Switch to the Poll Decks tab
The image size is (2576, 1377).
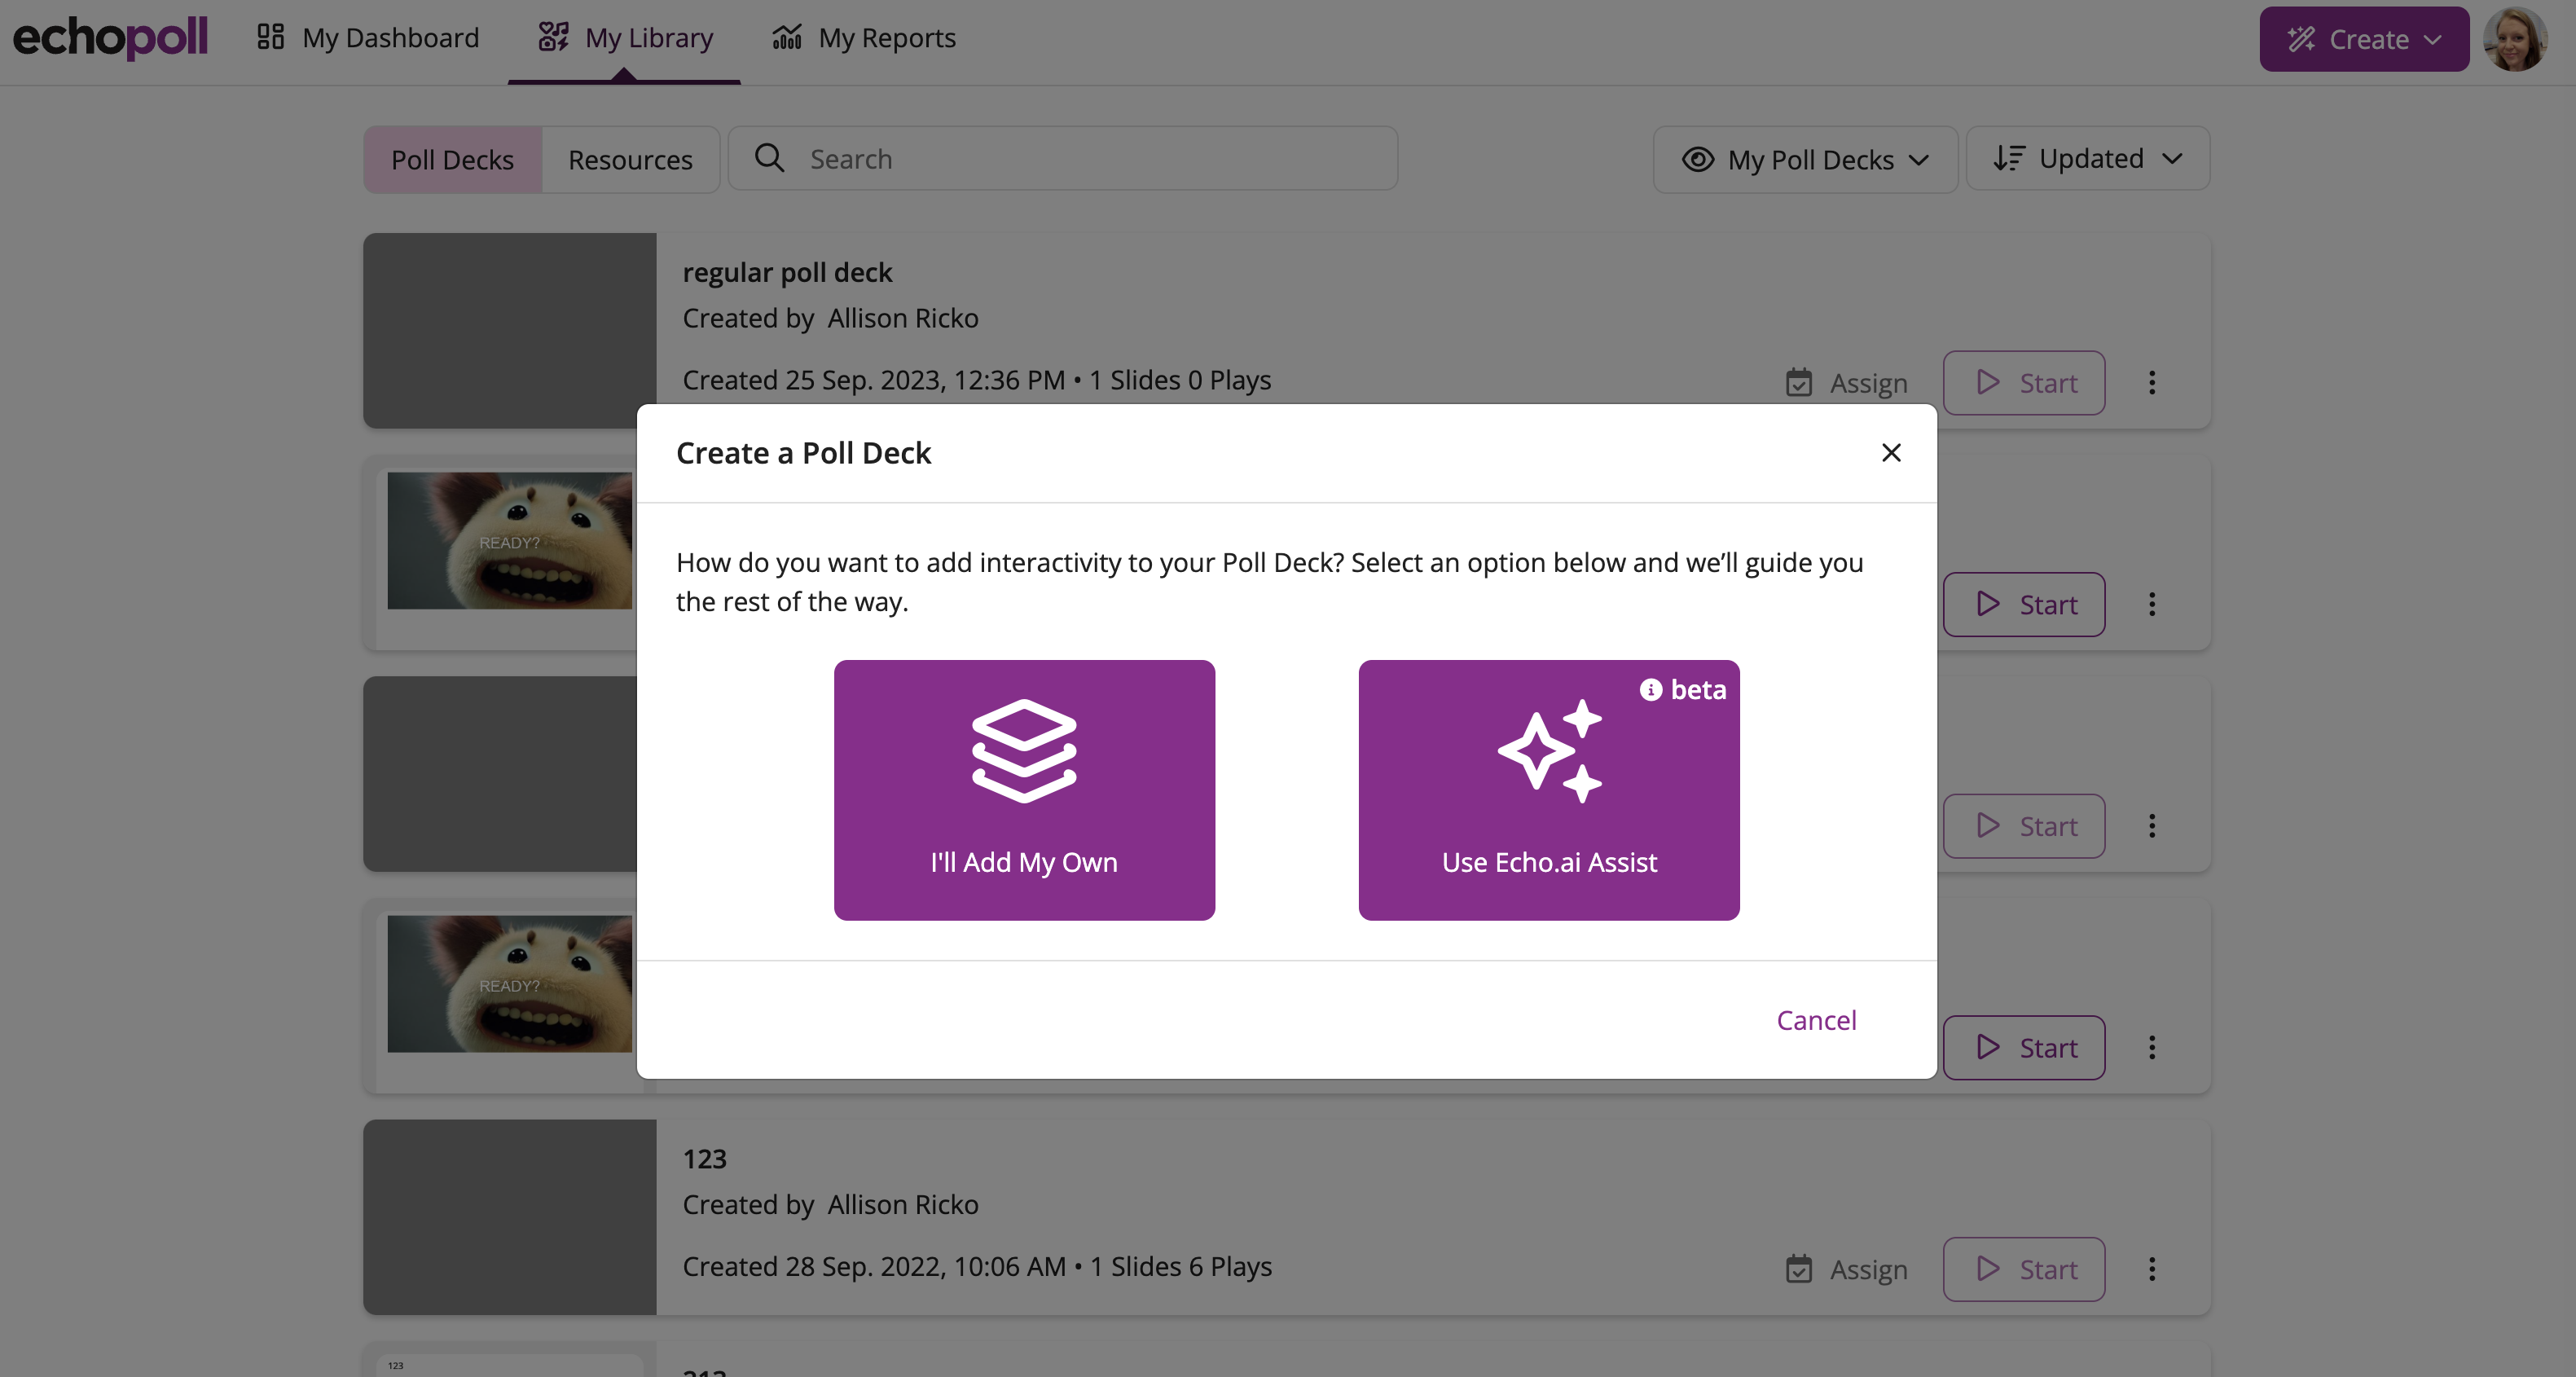452,159
